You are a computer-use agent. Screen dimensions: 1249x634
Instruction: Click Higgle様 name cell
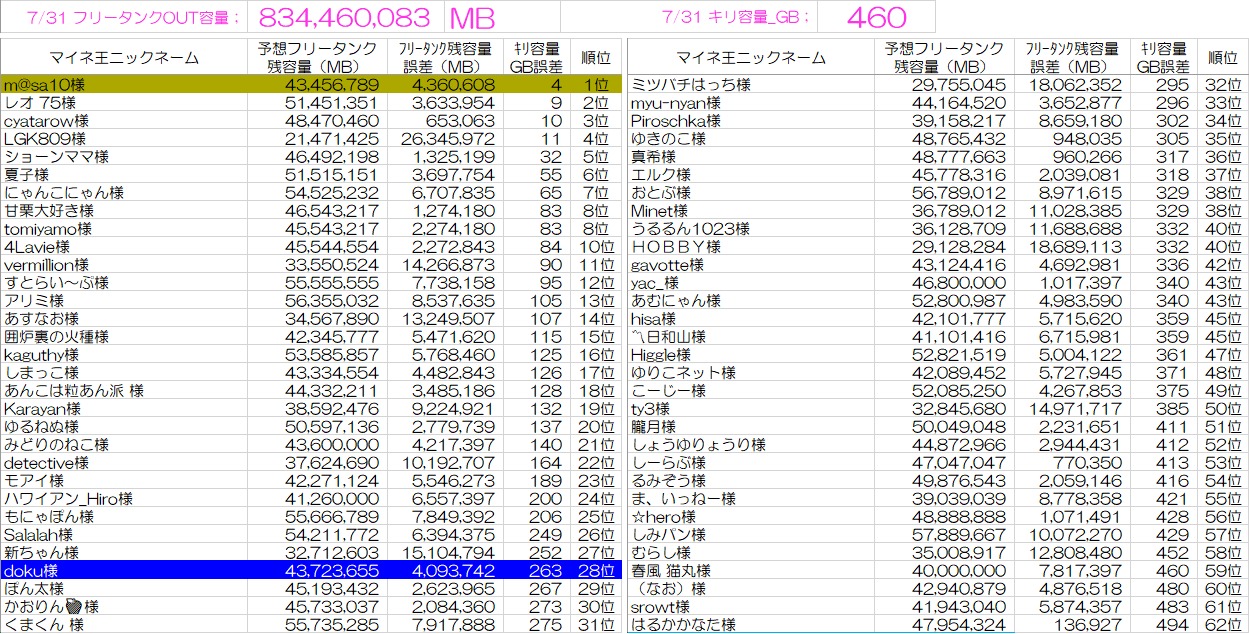751,355
